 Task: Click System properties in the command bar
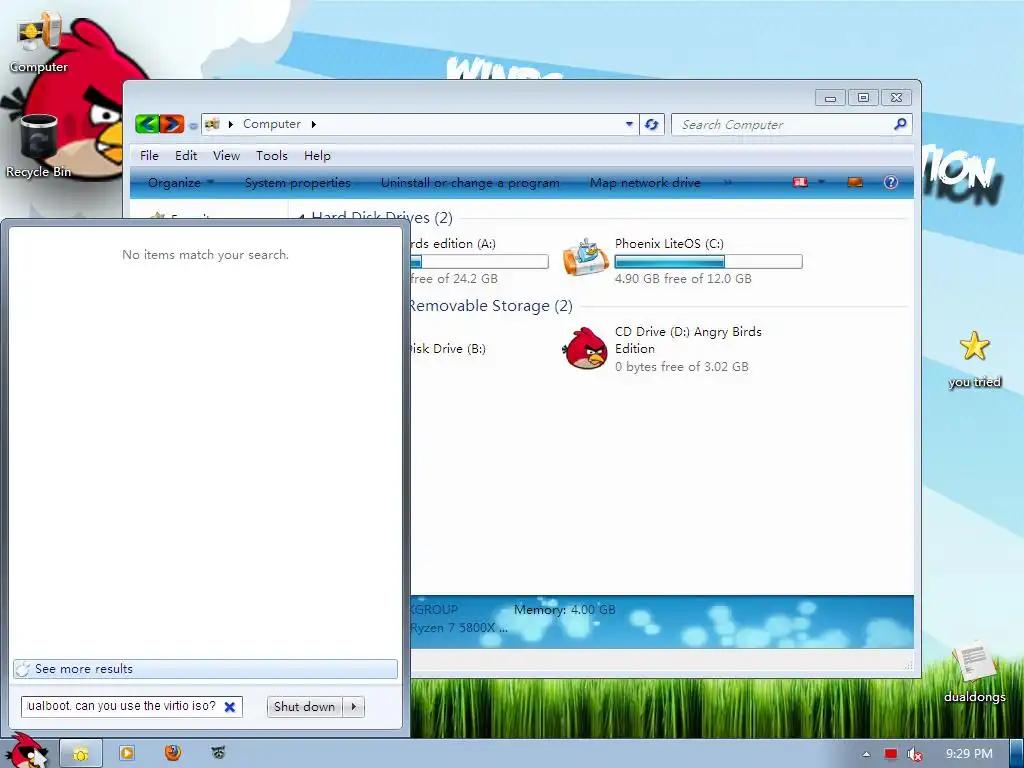click(x=297, y=183)
